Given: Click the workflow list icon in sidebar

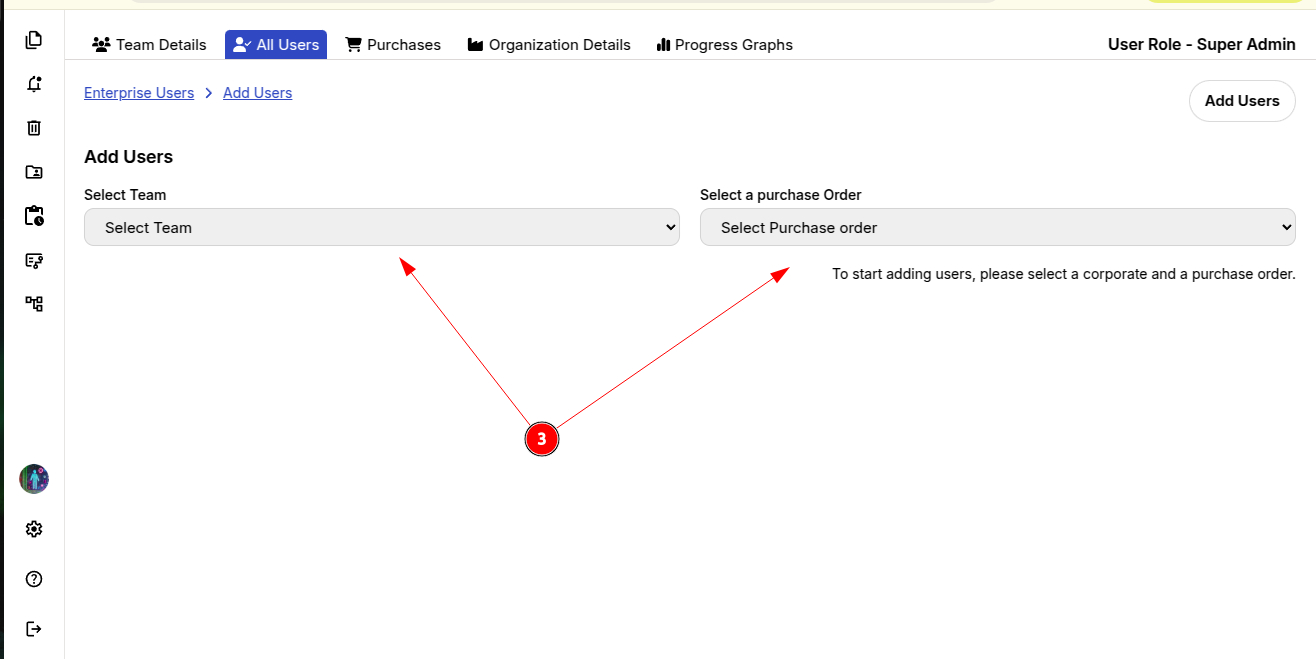Looking at the screenshot, I should 34,260.
